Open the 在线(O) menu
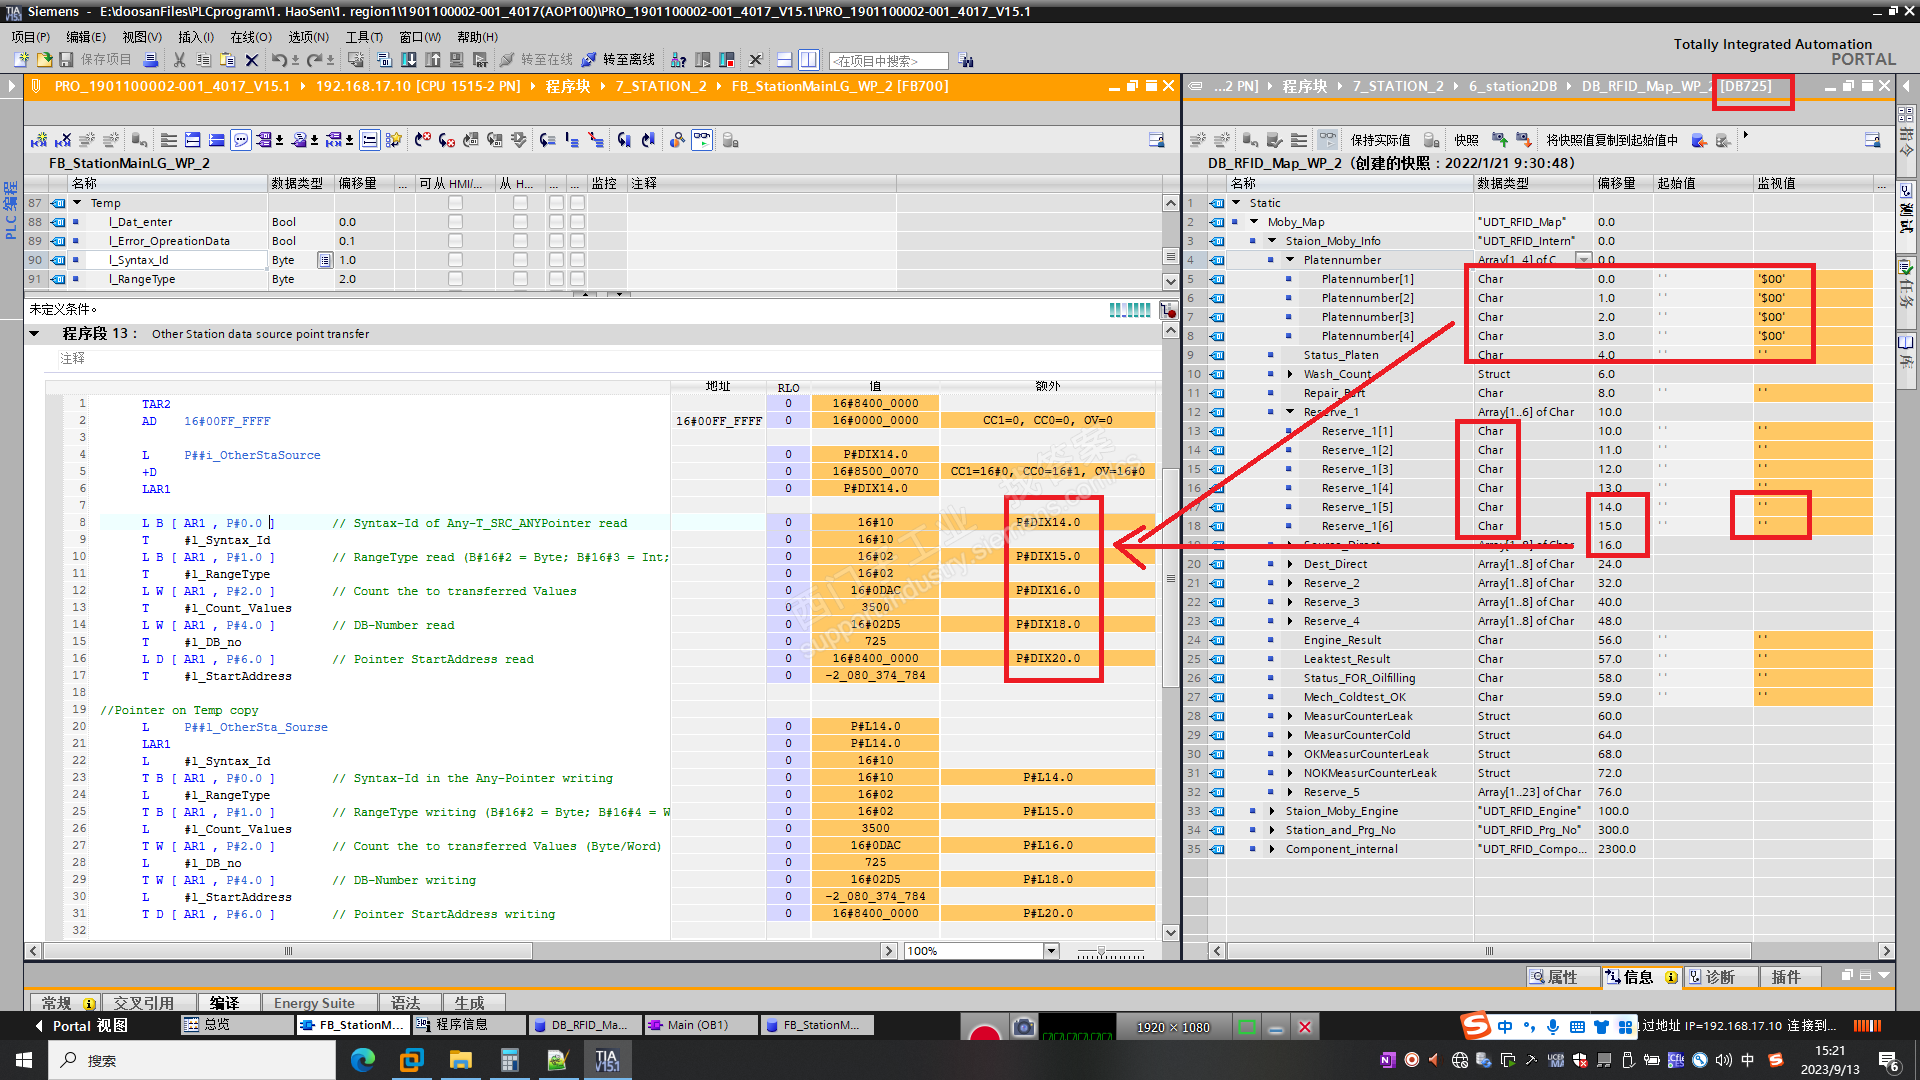Image resolution: width=1920 pixels, height=1080 pixels. pyautogui.click(x=250, y=37)
